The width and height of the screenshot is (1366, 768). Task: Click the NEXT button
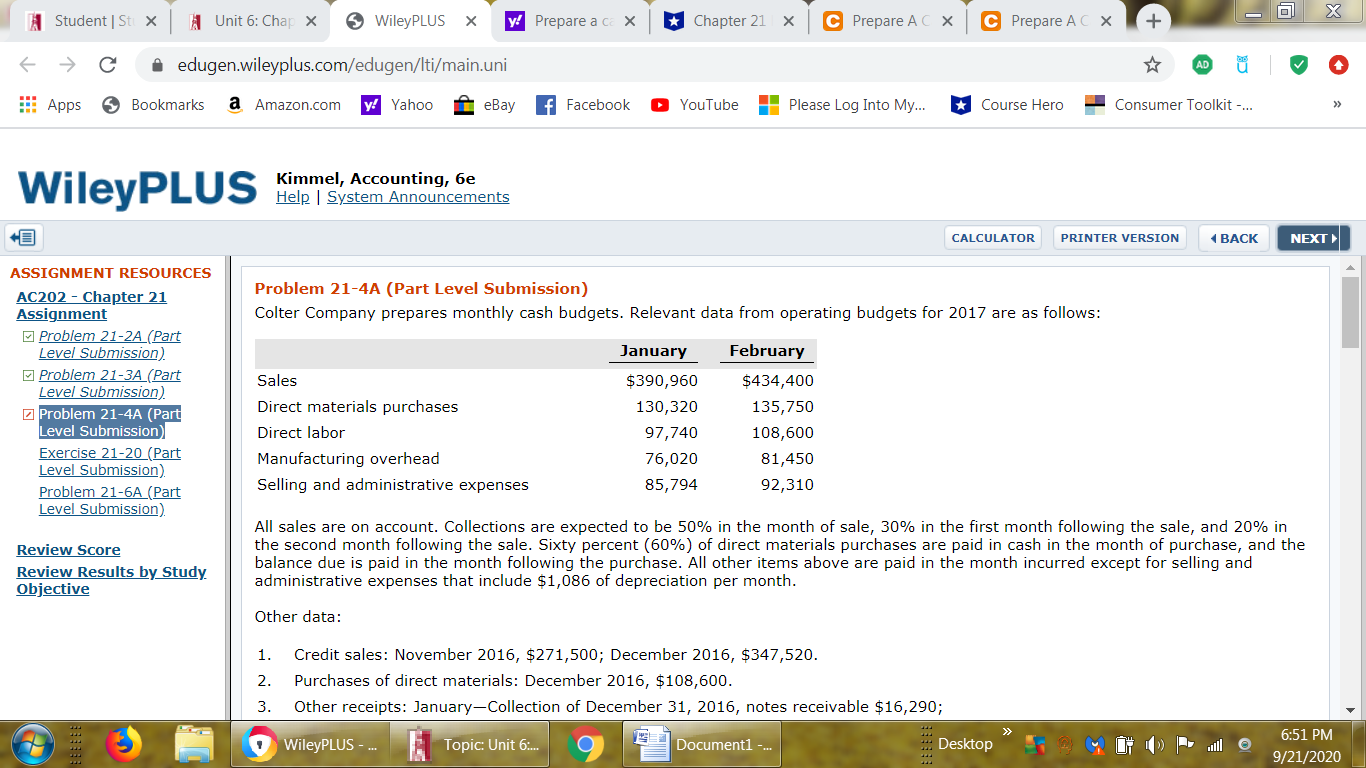(1312, 238)
